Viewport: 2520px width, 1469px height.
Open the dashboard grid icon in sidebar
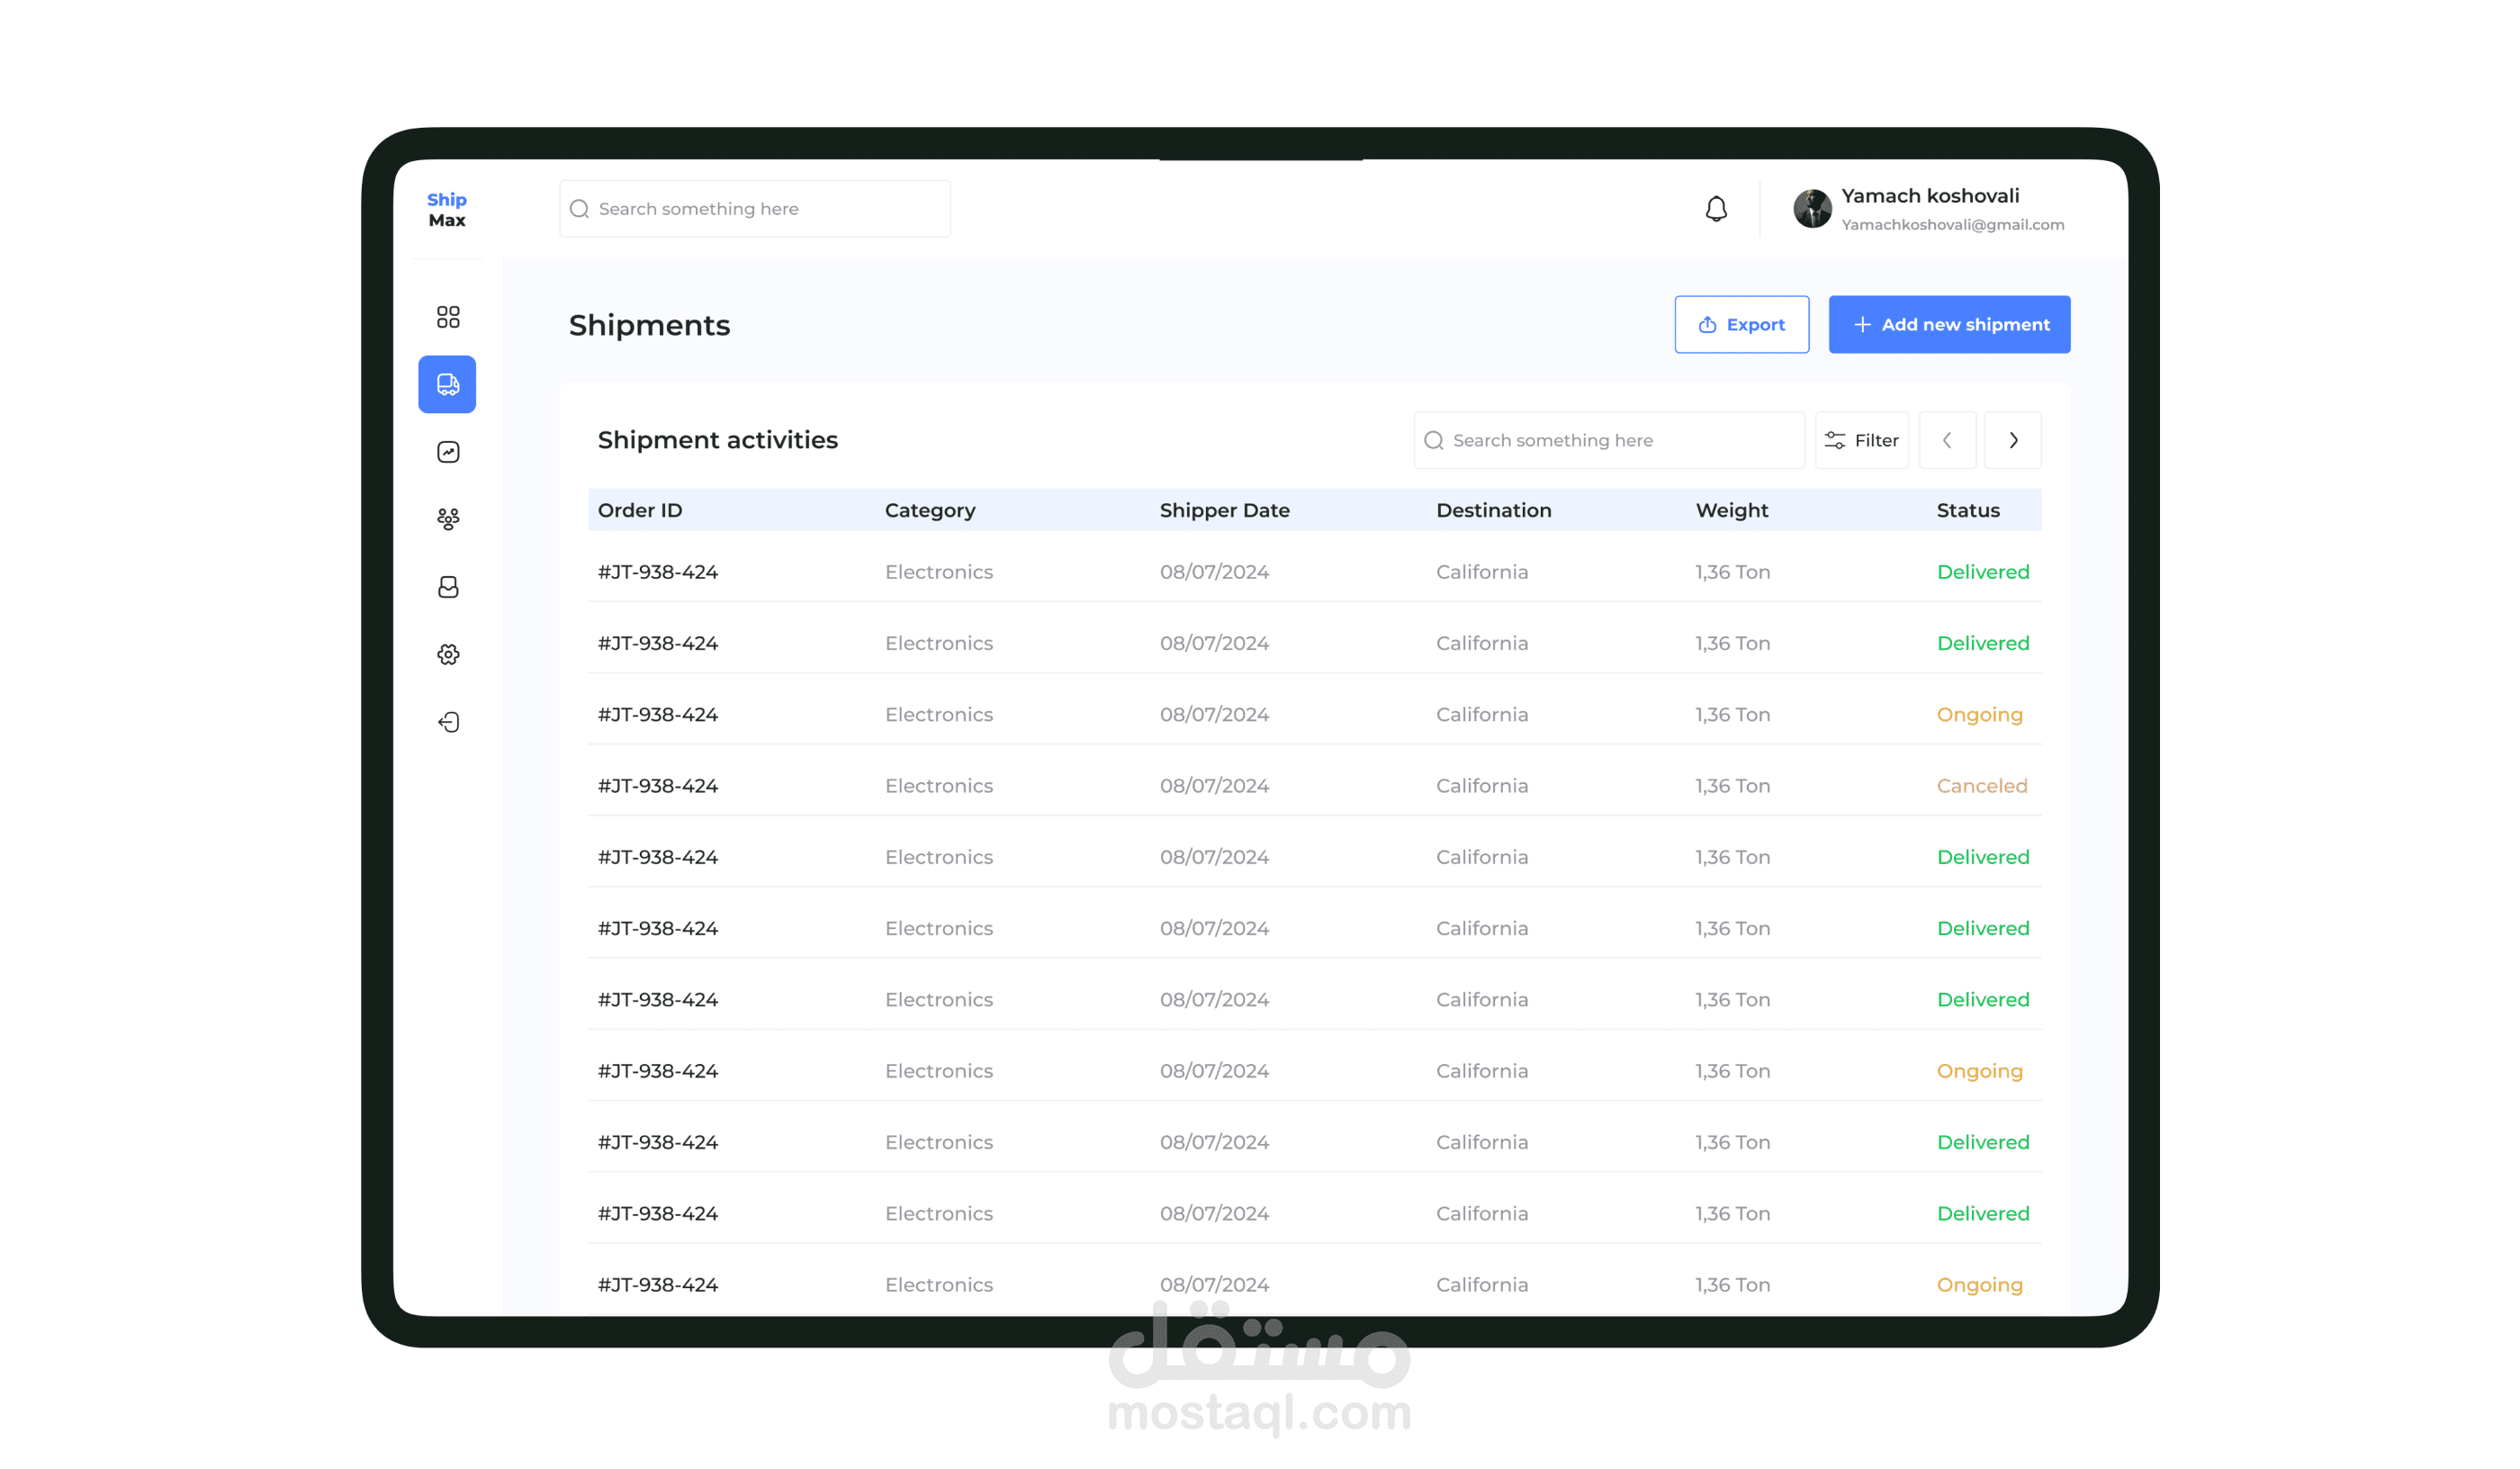[448, 317]
